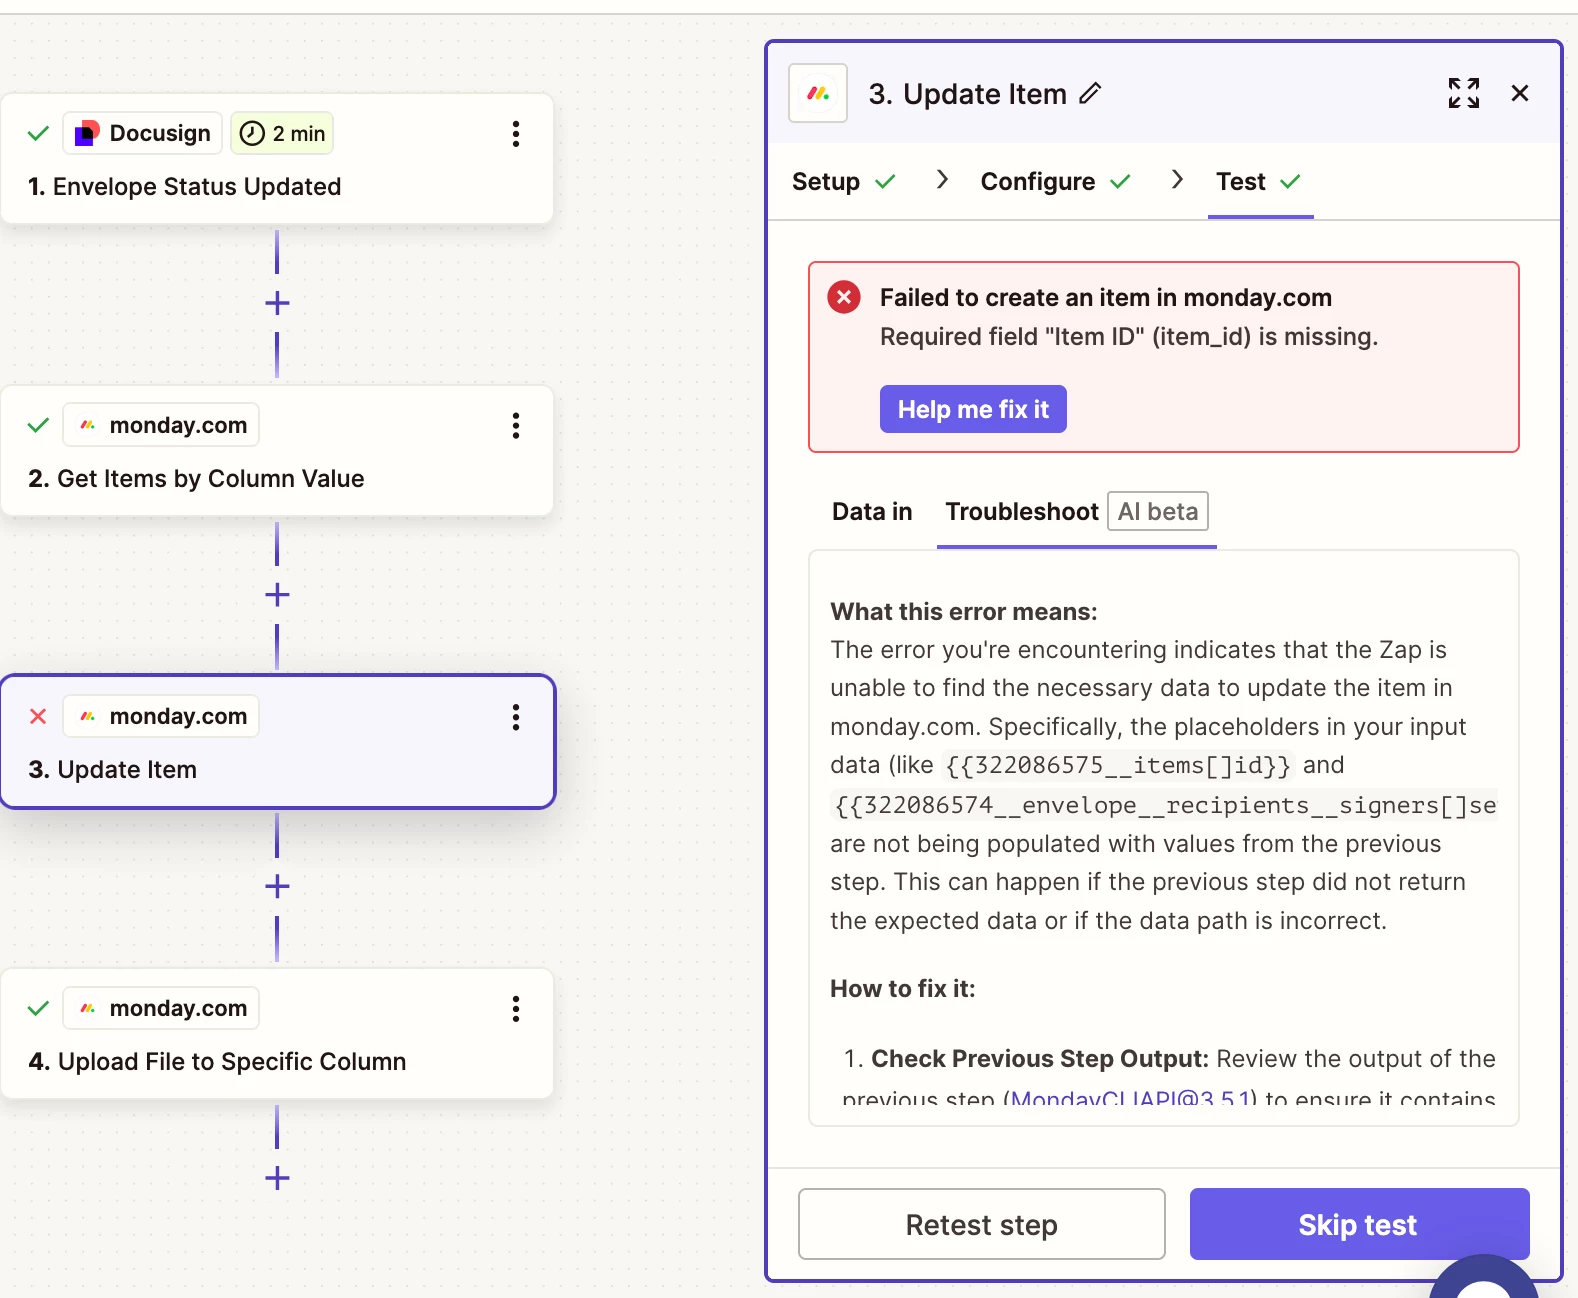1578x1298 pixels.
Task: Switch to the Configure tab
Action: point(1038,182)
